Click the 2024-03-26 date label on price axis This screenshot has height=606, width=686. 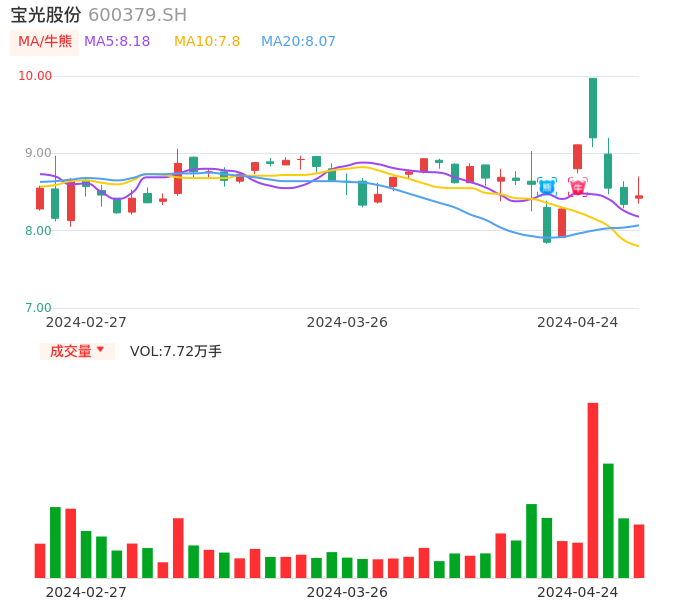(347, 322)
